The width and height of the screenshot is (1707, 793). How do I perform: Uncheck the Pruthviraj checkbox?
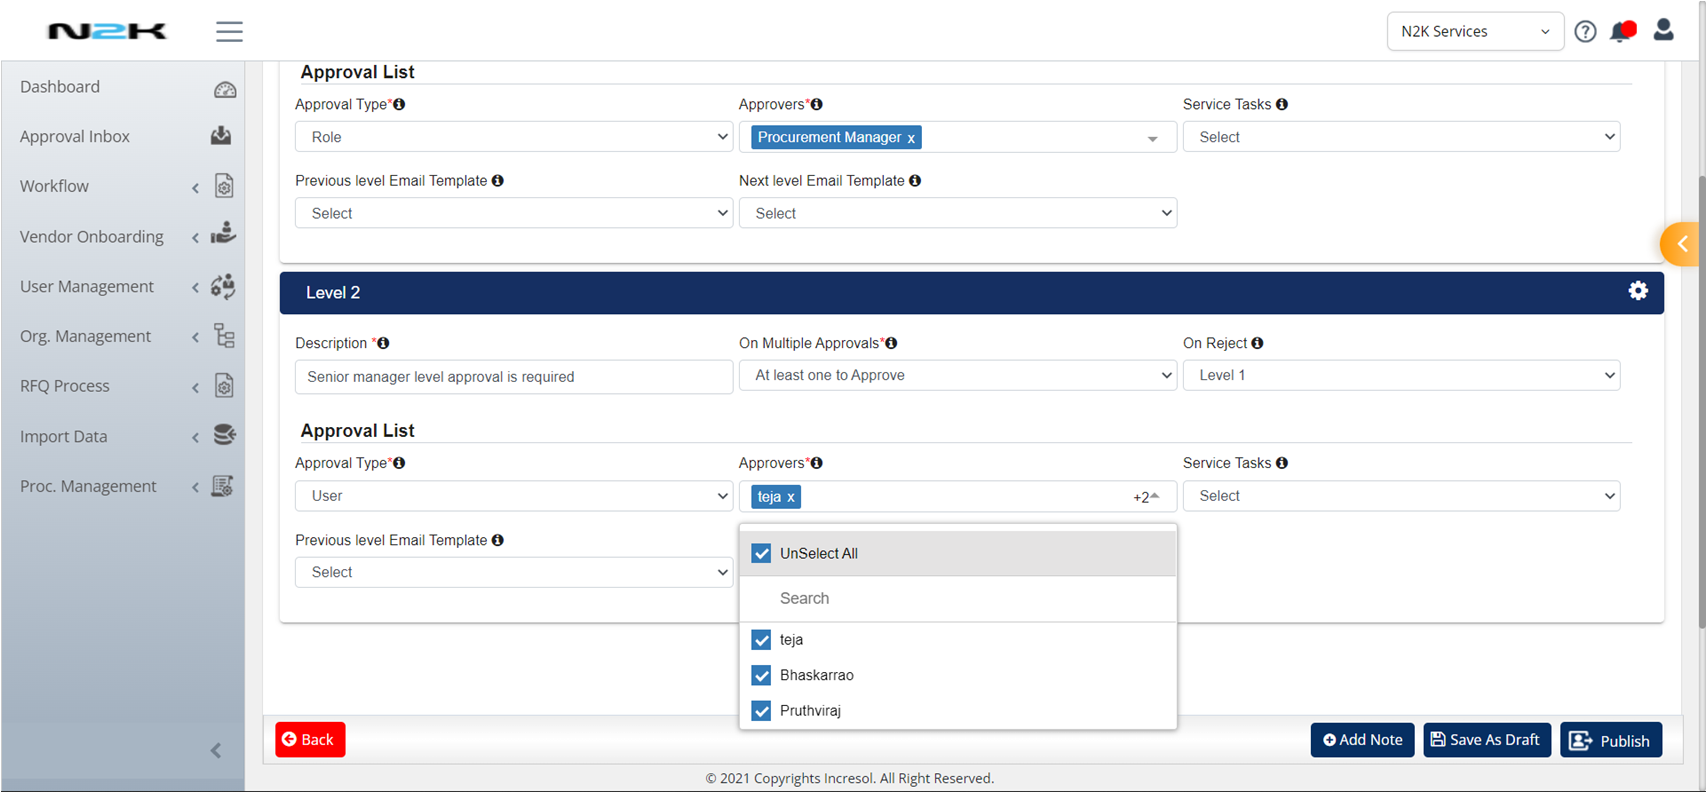click(761, 711)
